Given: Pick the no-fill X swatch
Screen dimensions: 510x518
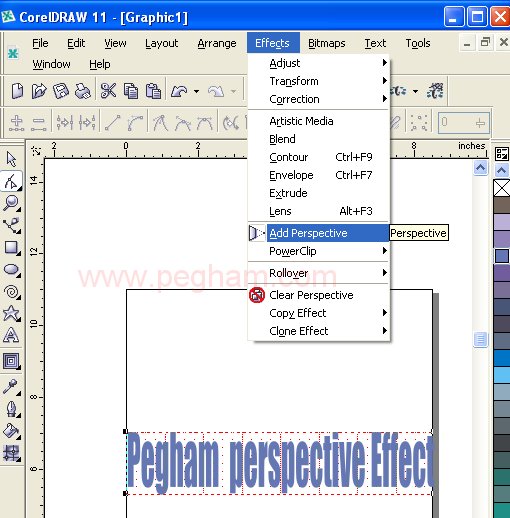Looking at the screenshot, I should click(x=502, y=188).
